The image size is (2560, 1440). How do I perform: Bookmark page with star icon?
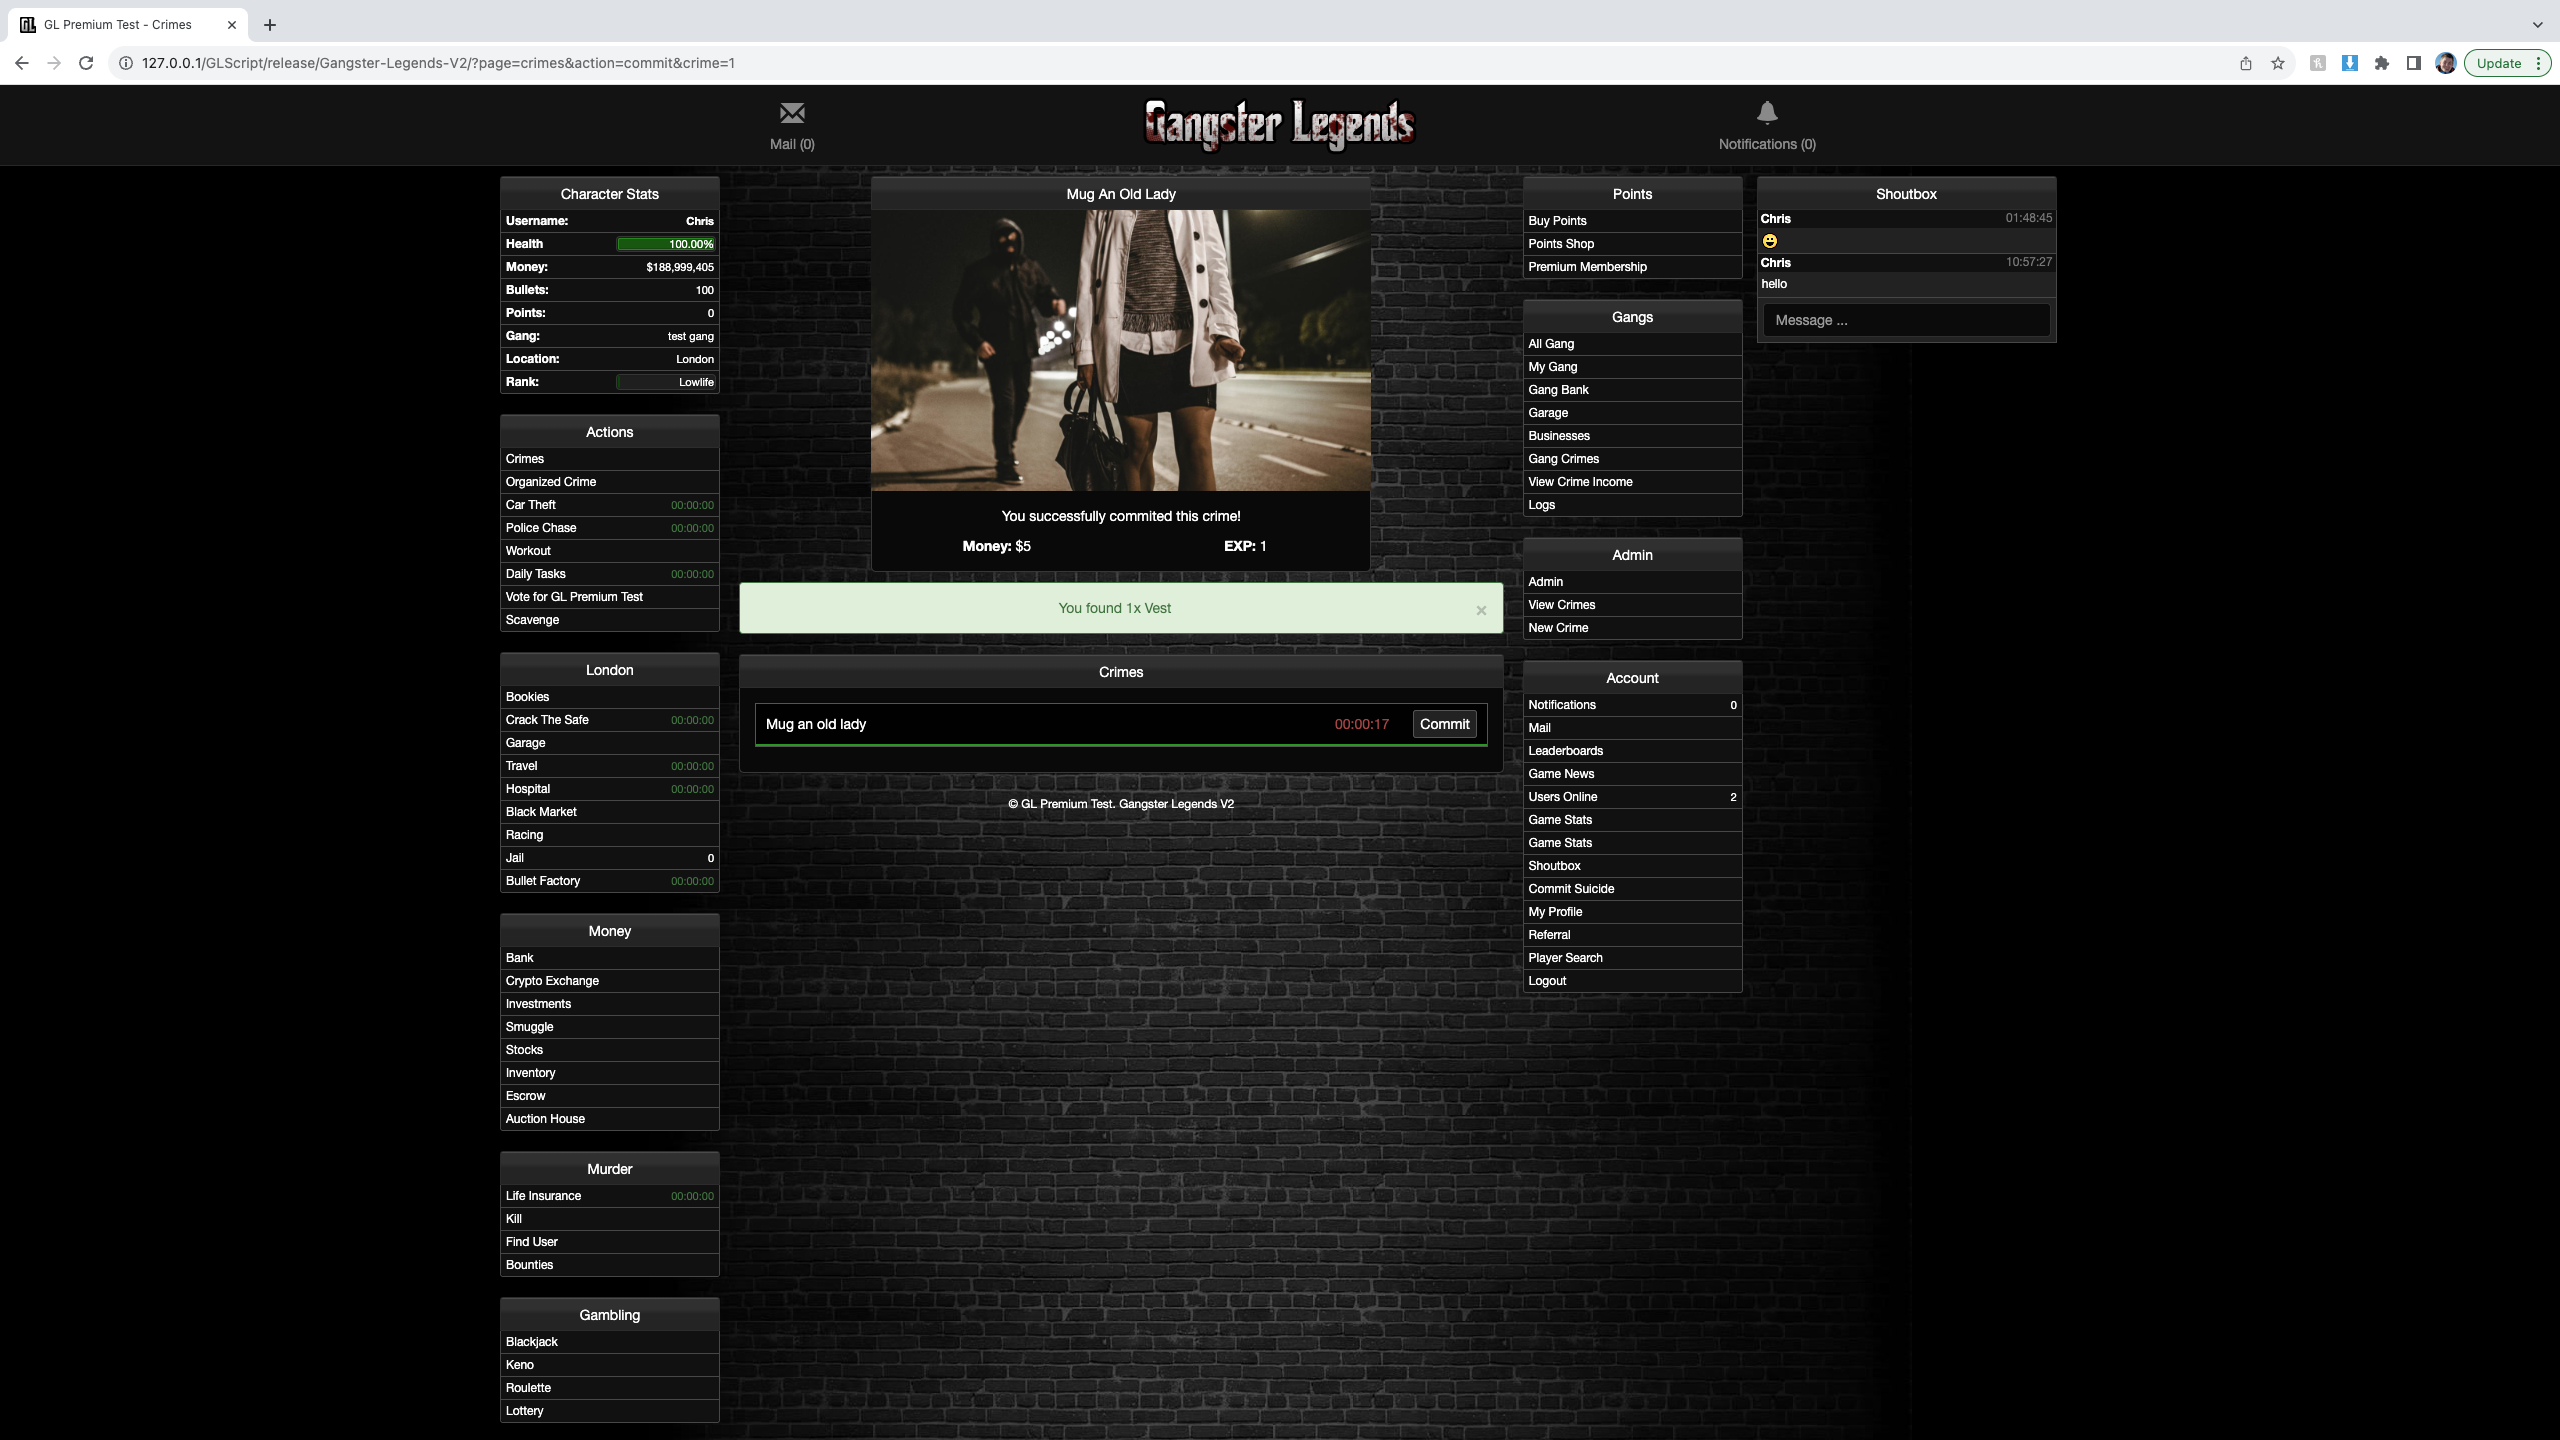point(2278,63)
